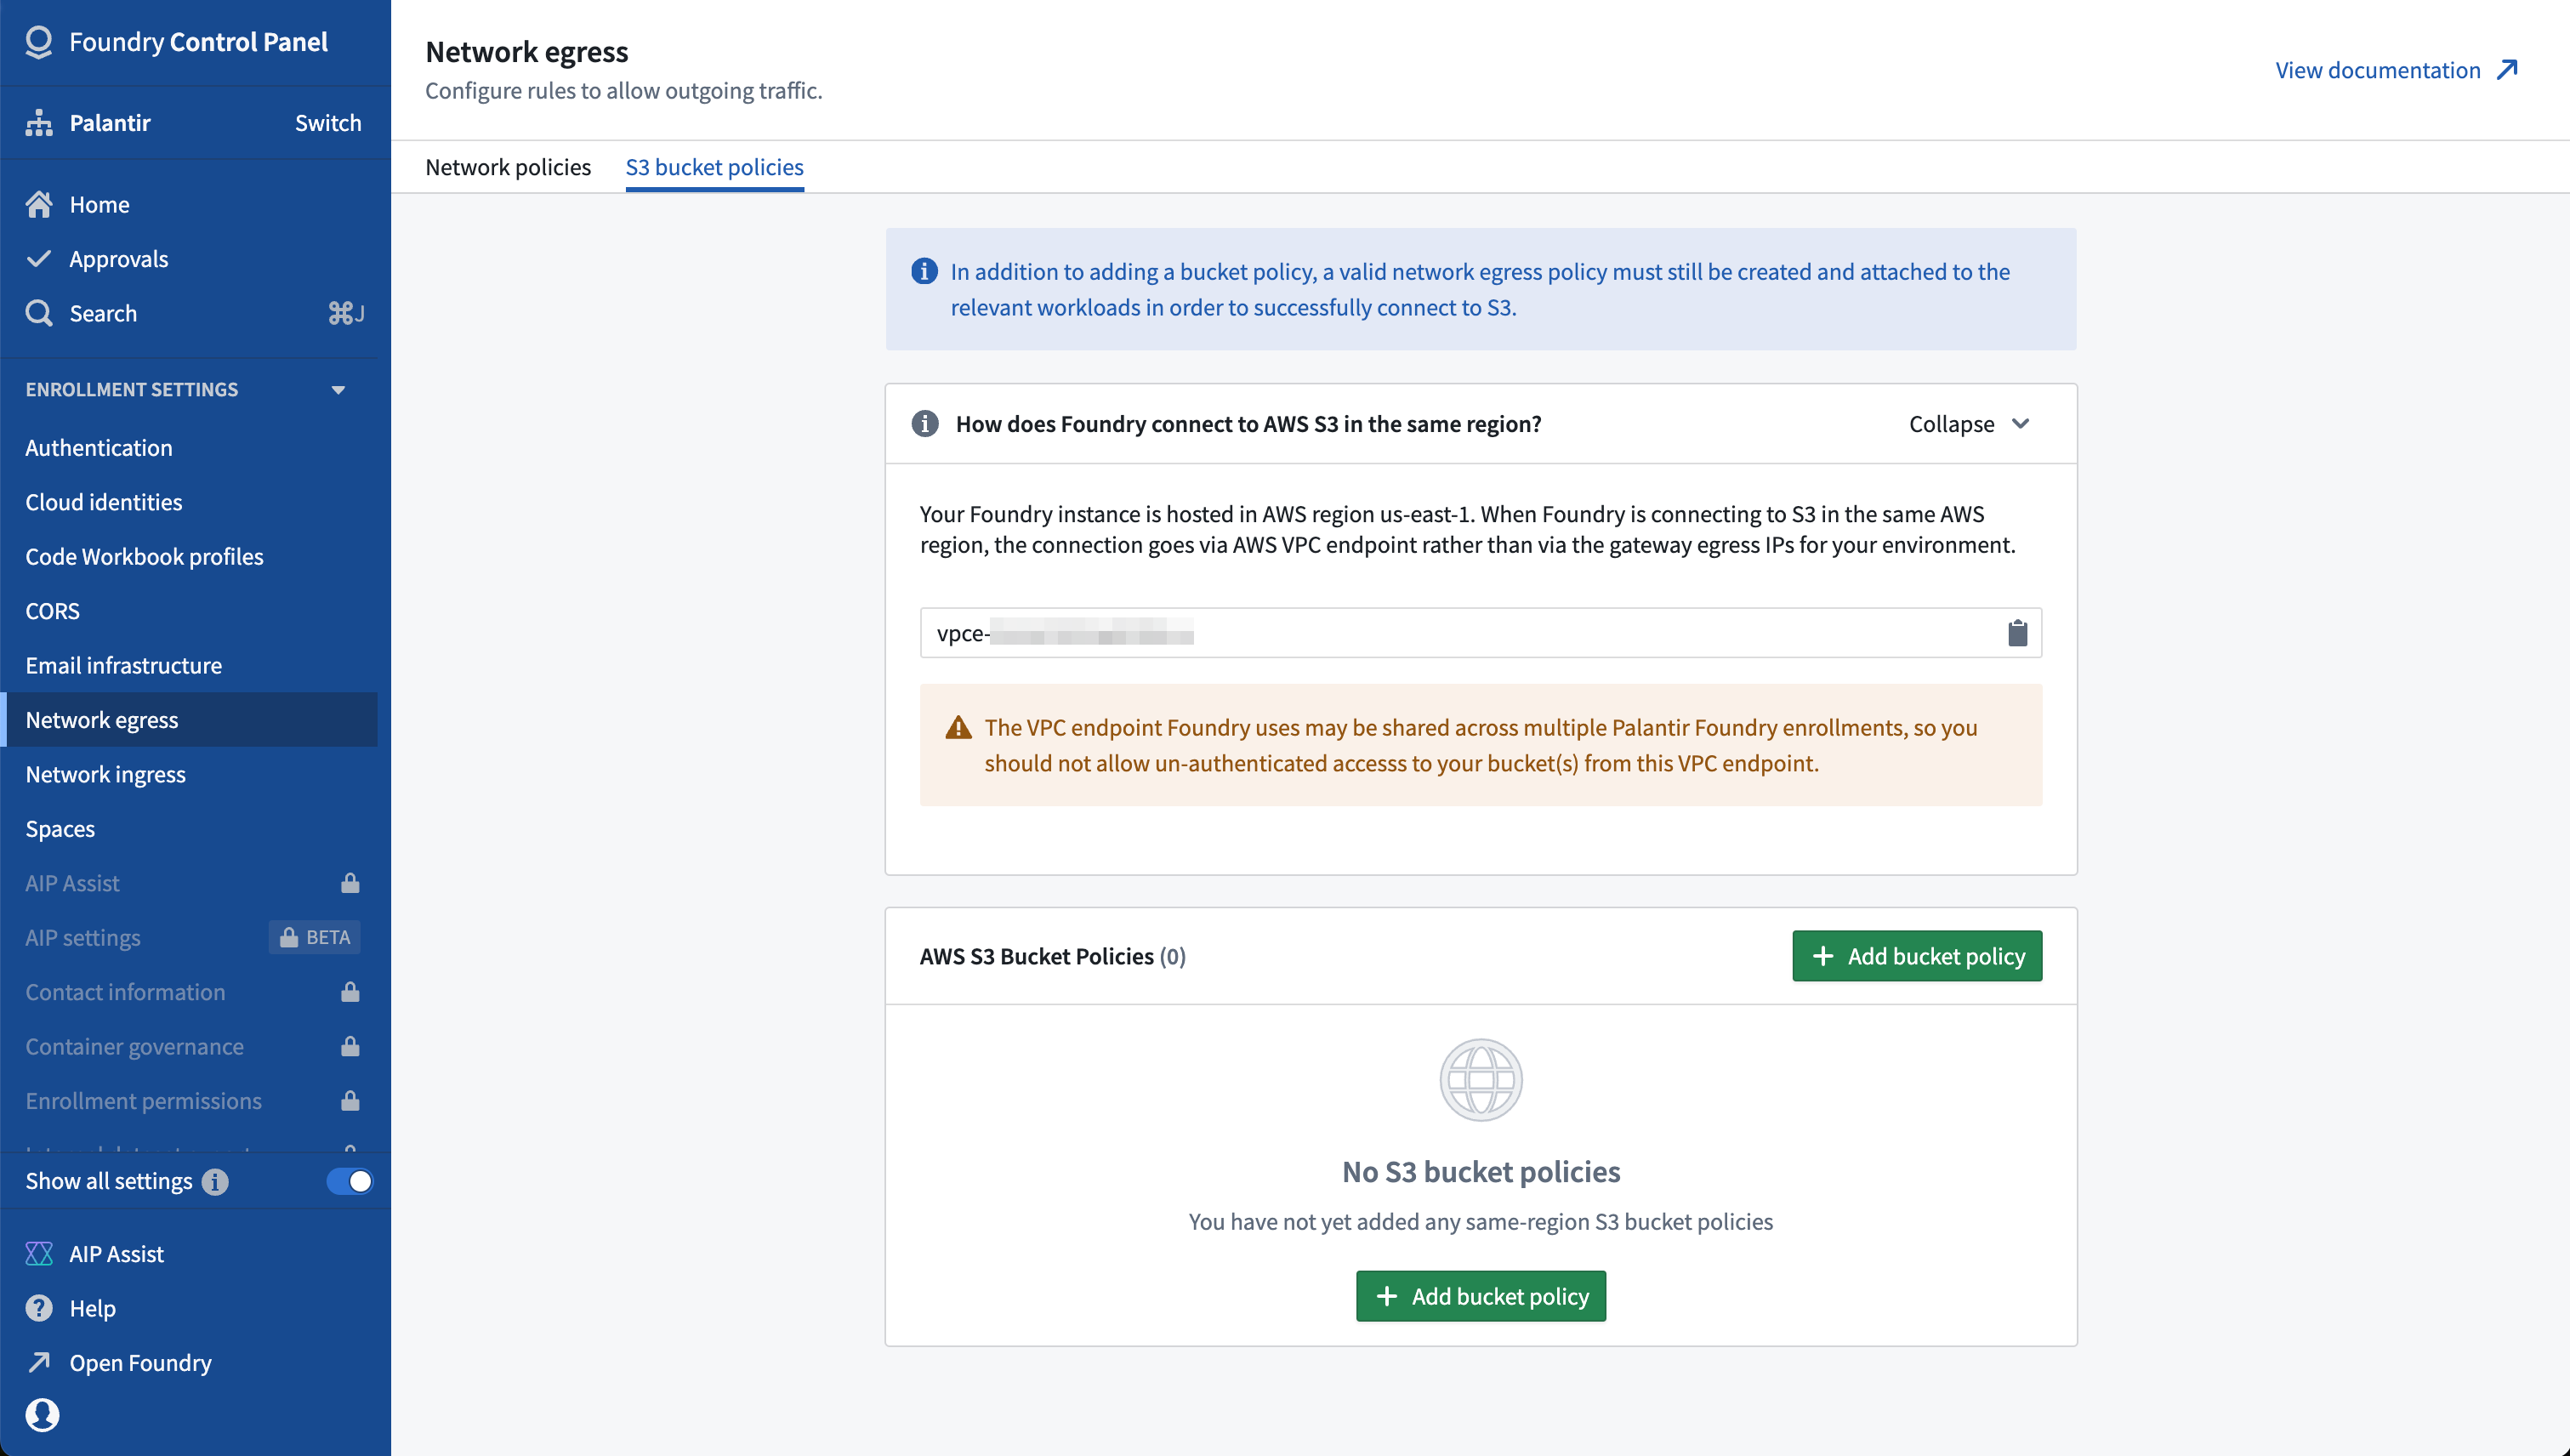Click the Search magnifier icon
2570x1456 pixels.
pos(37,314)
